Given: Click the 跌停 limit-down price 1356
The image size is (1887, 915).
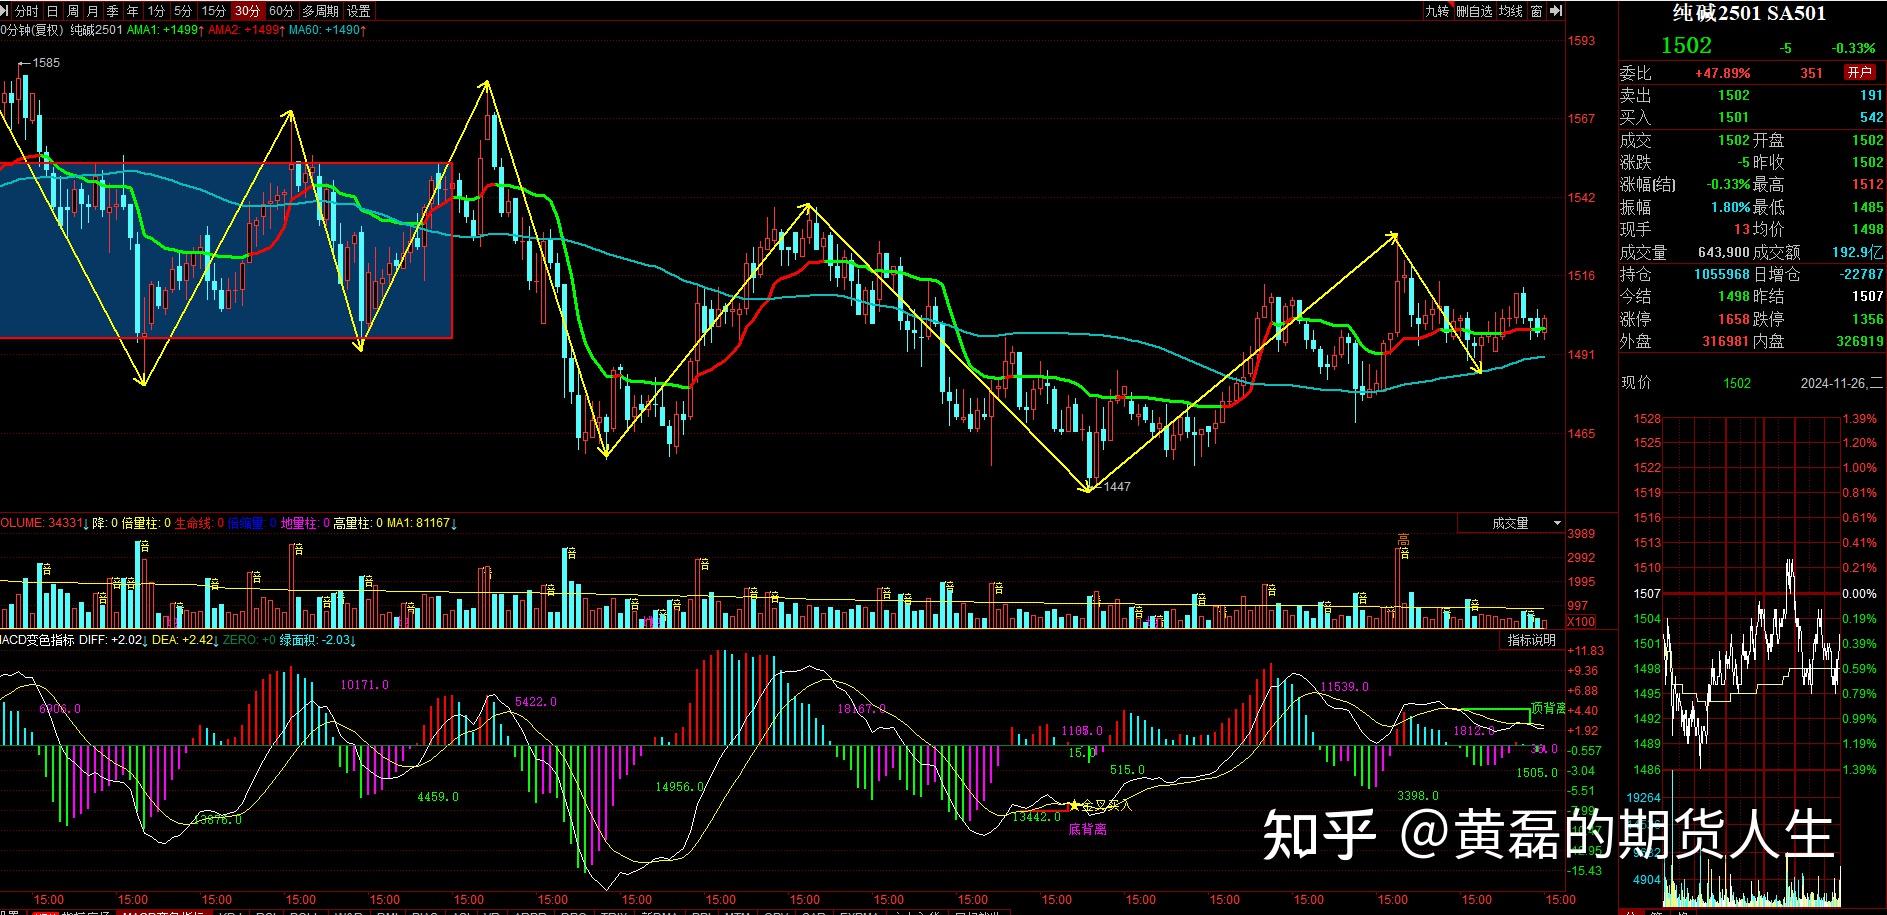Looking at the screenshot, I should (1867, 319).
